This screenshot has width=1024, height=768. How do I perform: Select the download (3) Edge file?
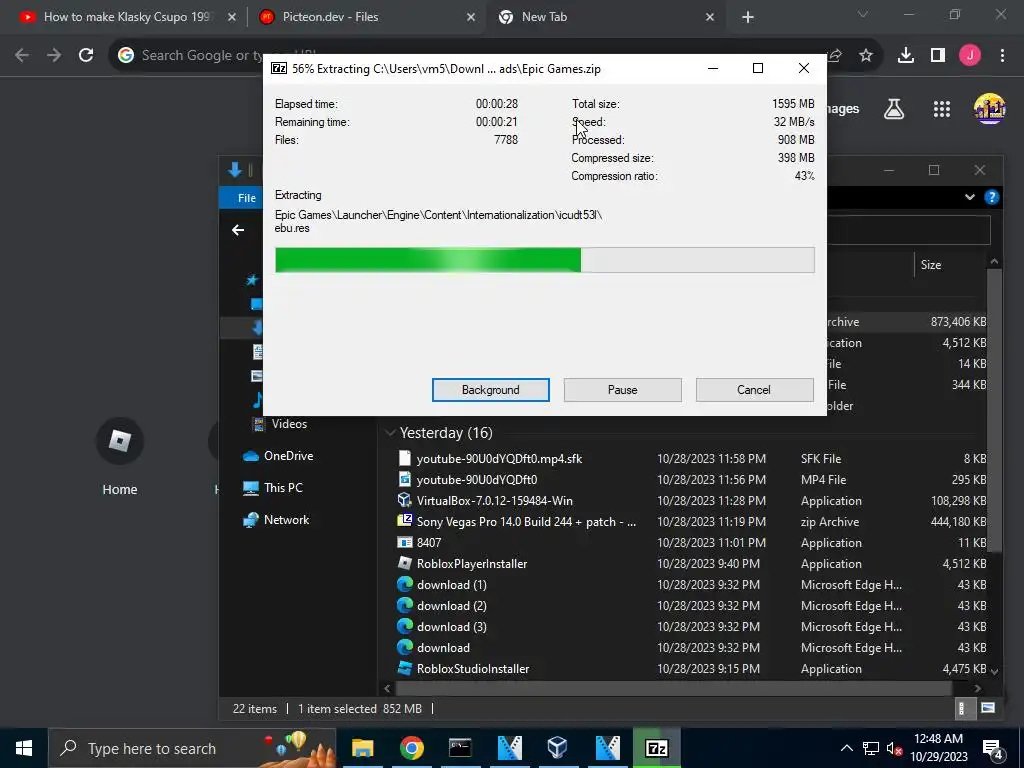point(451,626)
